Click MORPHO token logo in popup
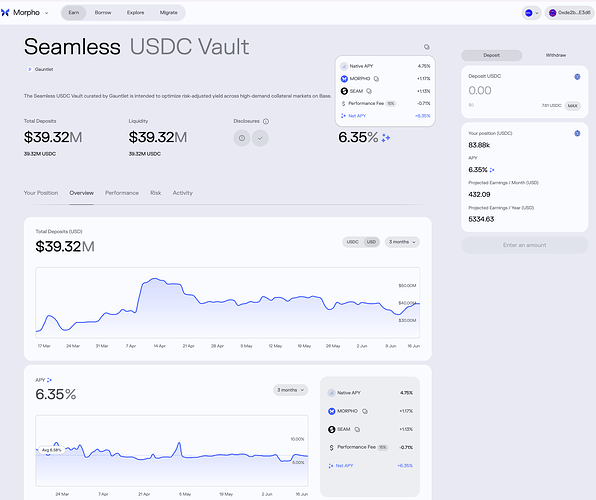 point(344,79)
